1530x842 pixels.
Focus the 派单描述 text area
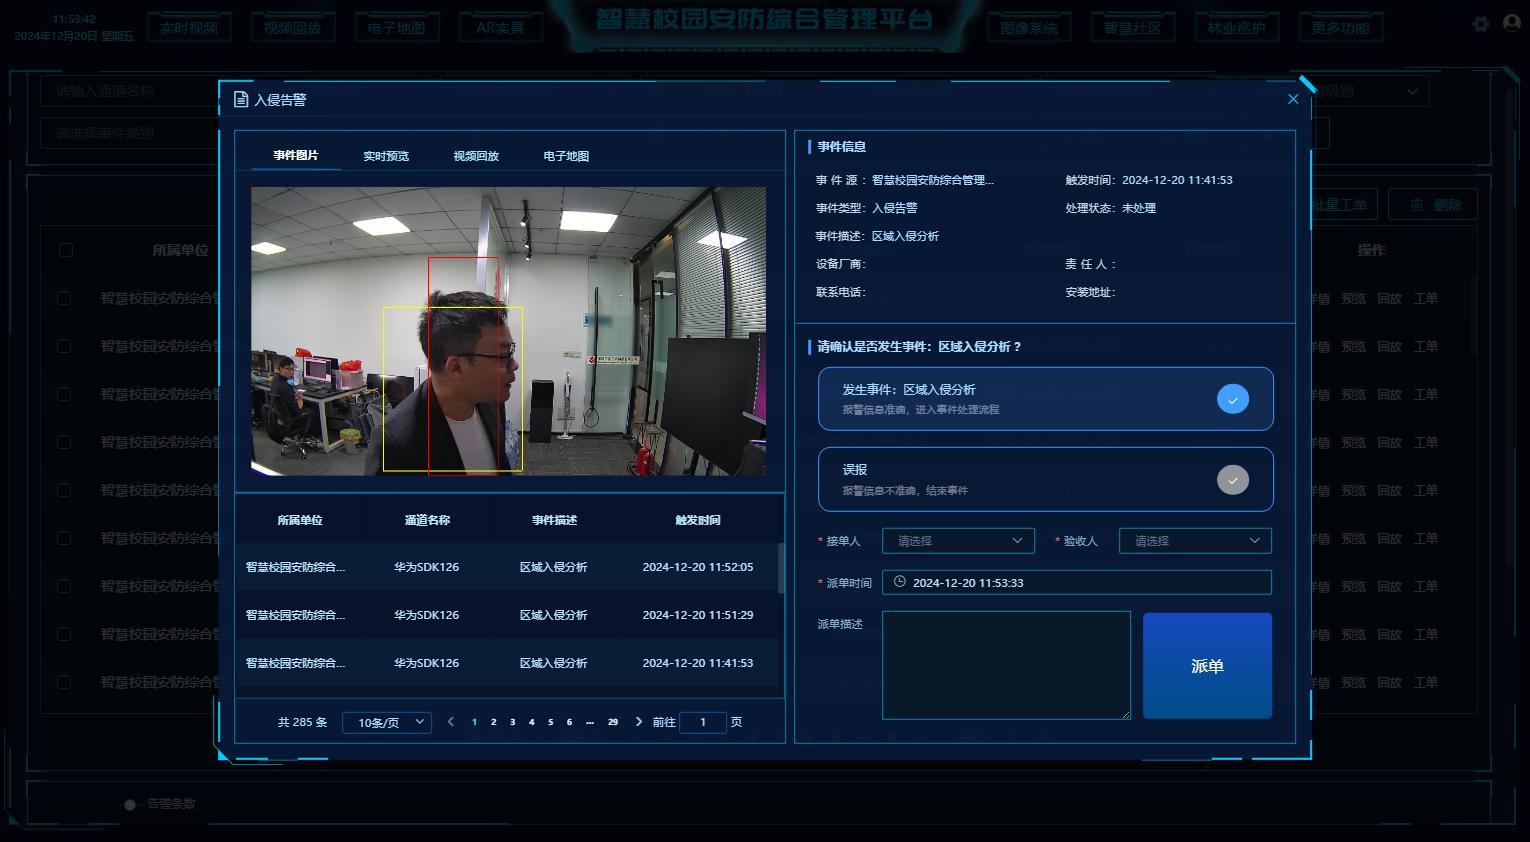coord(1006,665)
